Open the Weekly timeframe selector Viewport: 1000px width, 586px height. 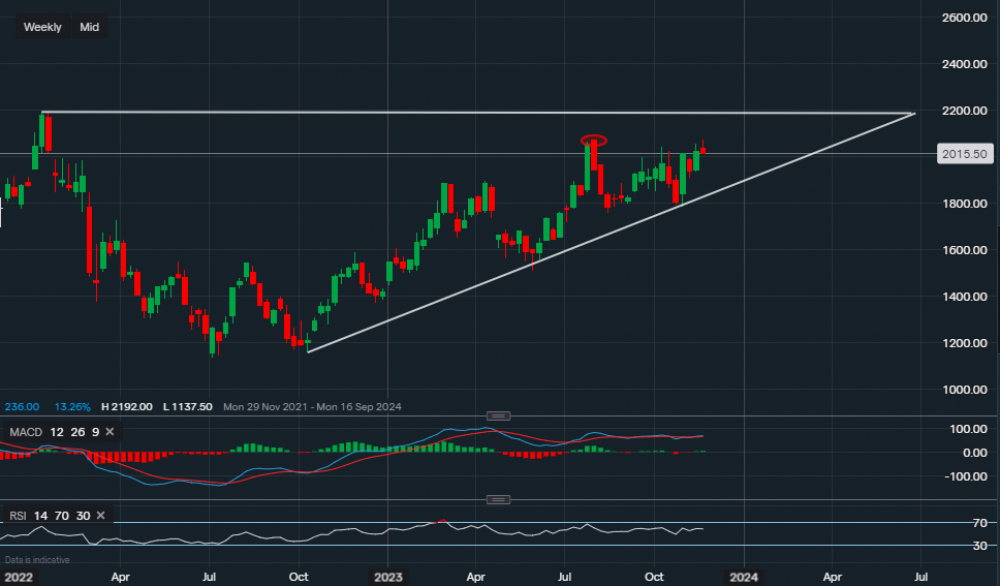[x=41, y=27]
